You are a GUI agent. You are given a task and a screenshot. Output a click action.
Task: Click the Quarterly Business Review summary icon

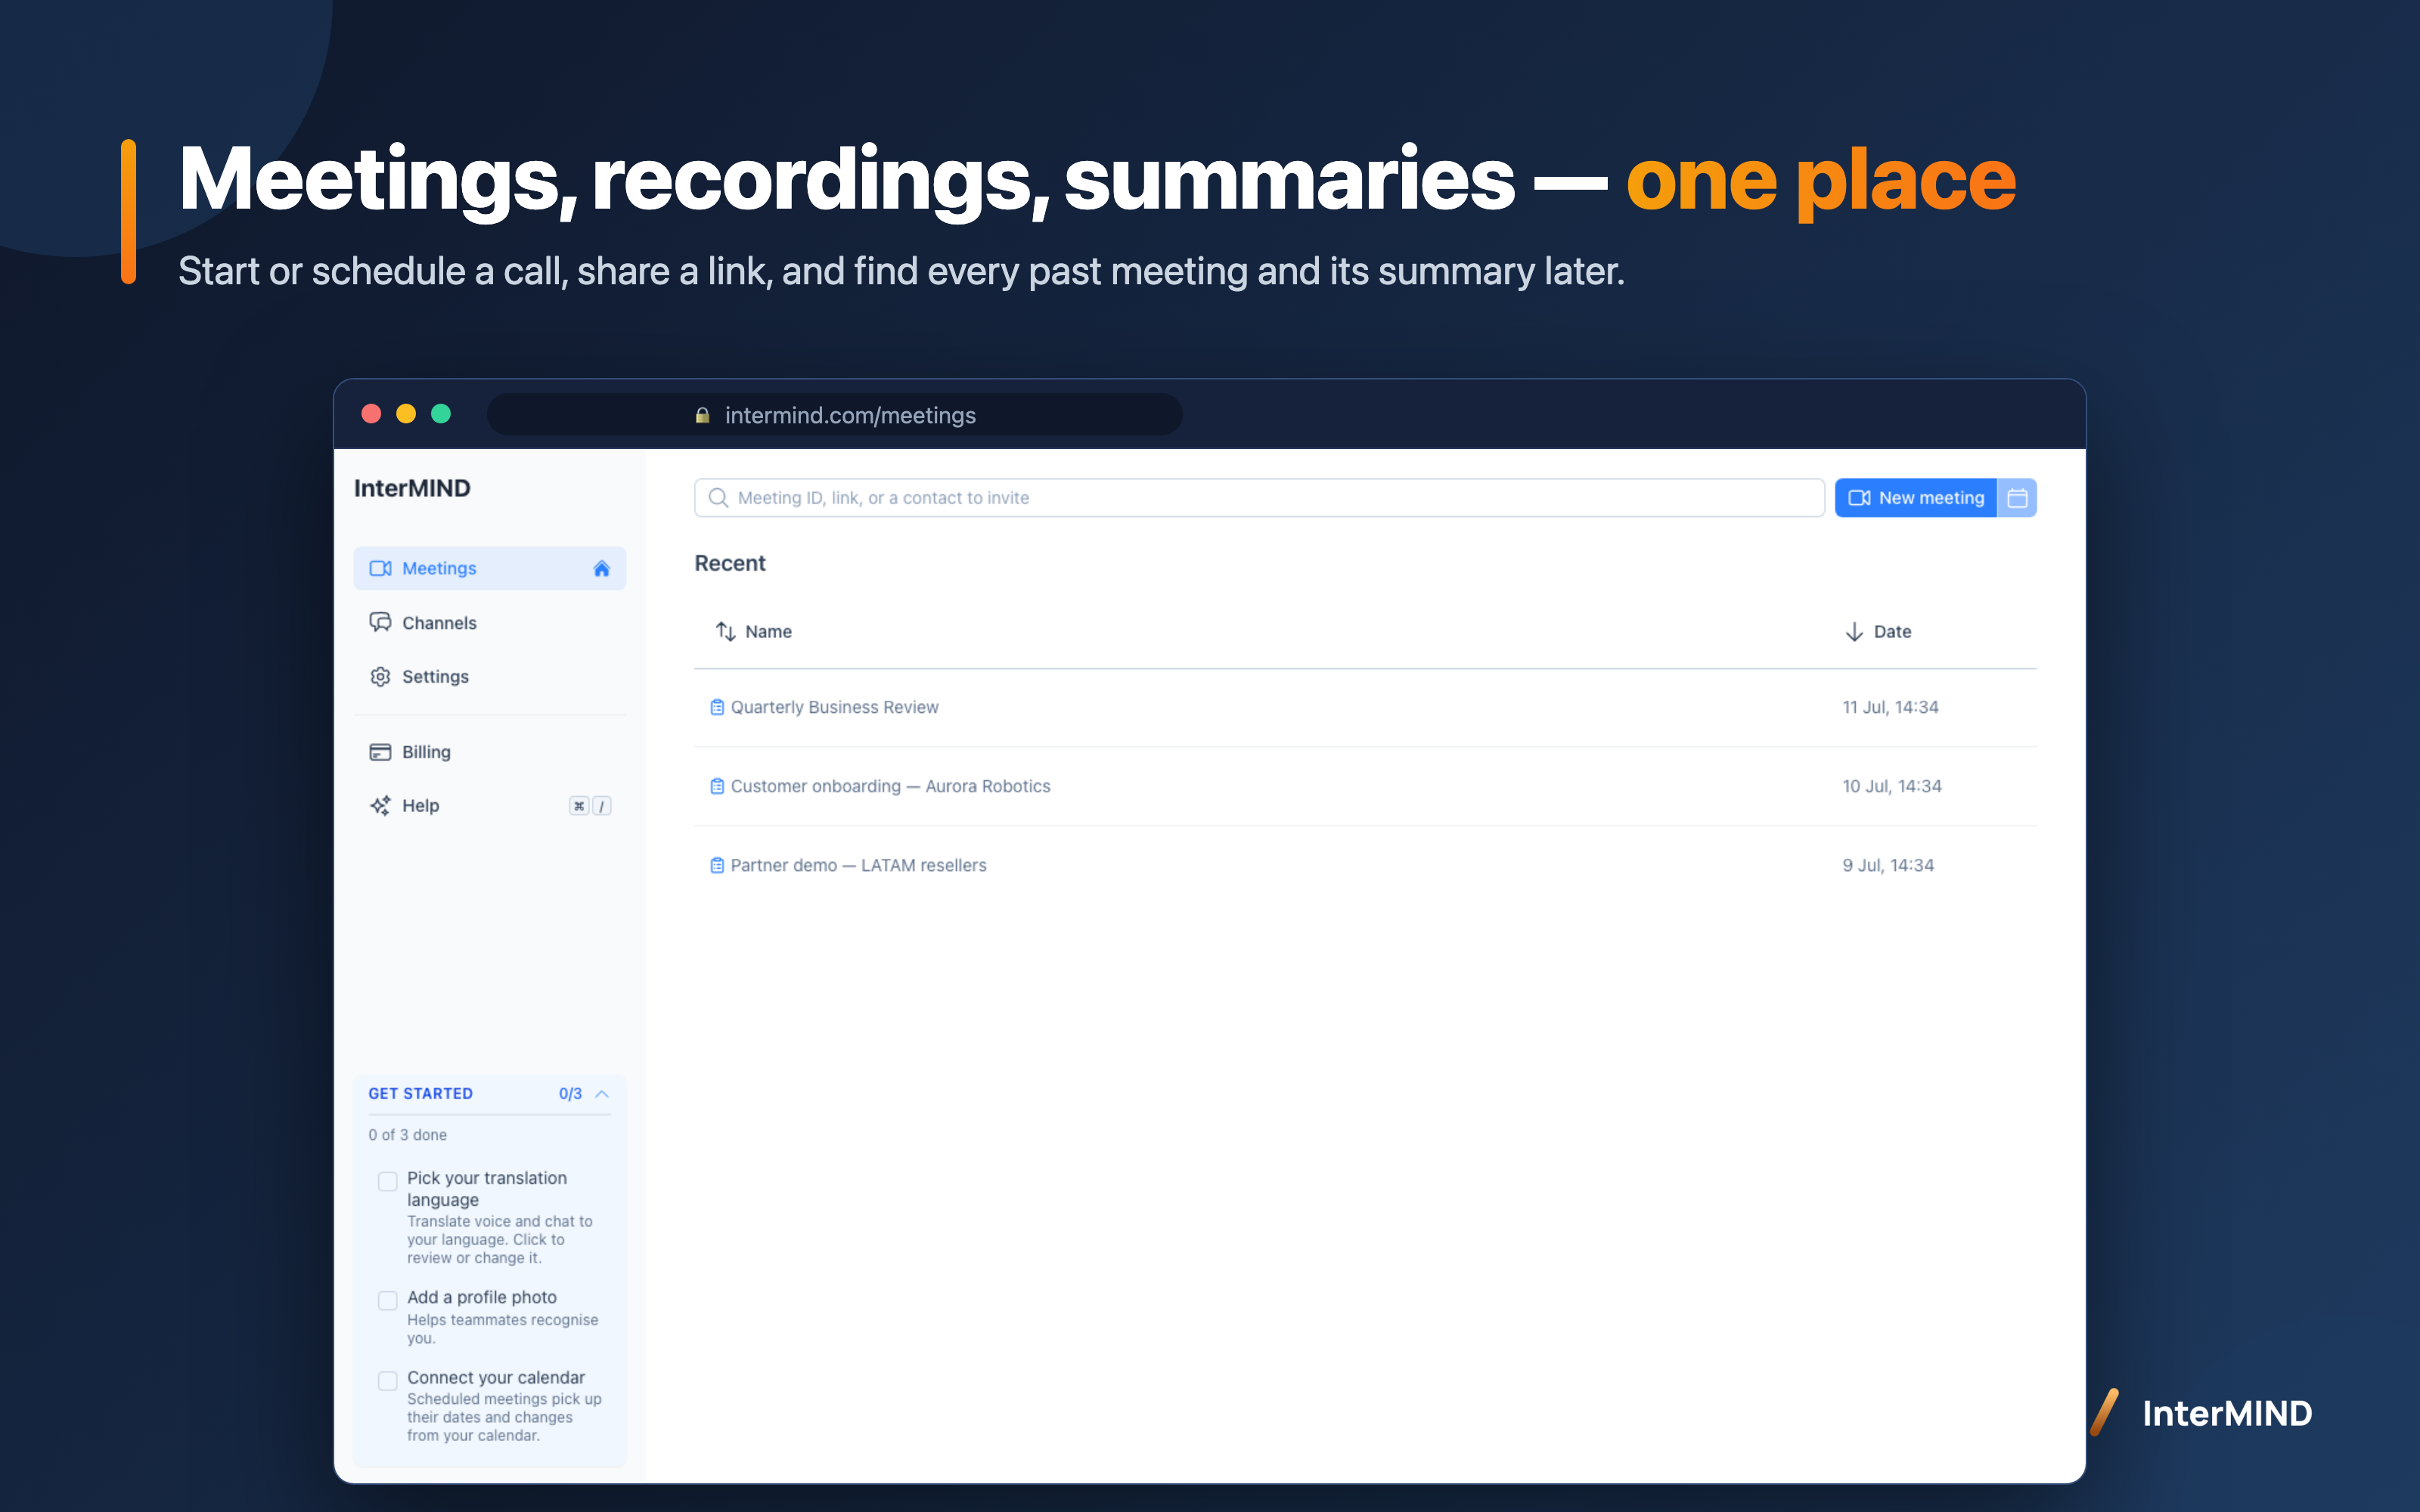click(717, 707)
